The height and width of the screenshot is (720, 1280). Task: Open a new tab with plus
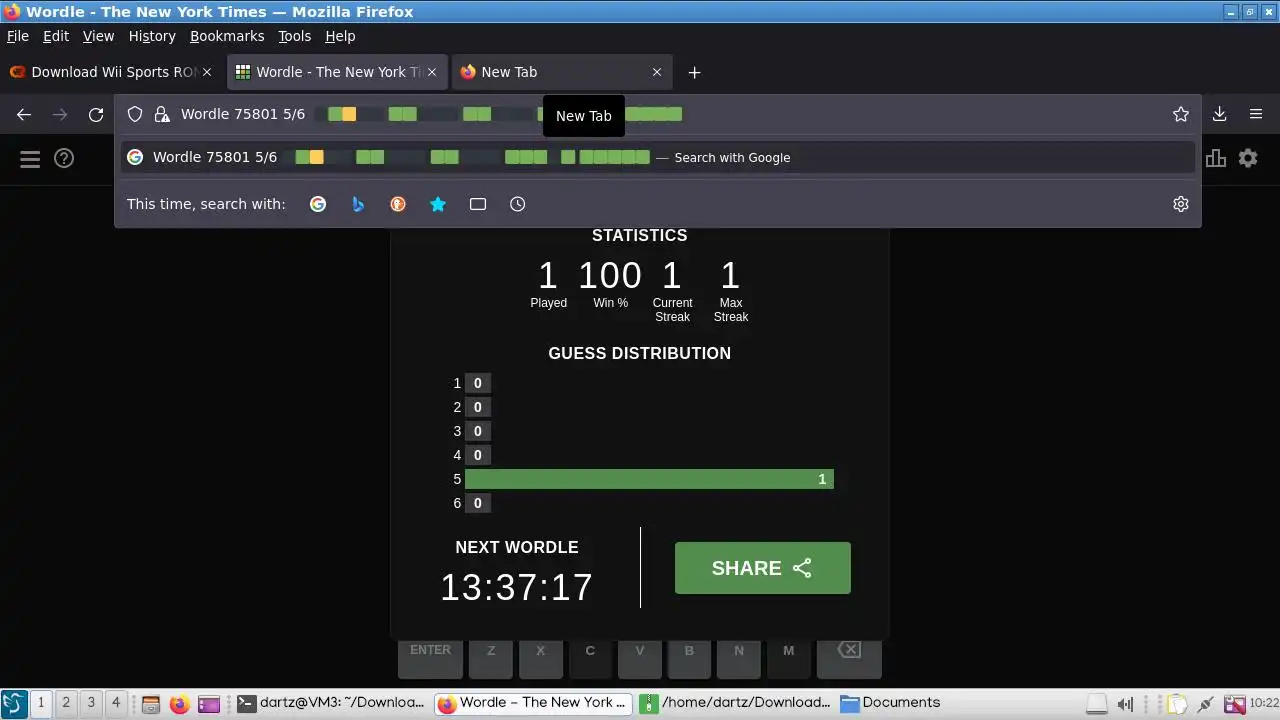click(694, 72)
